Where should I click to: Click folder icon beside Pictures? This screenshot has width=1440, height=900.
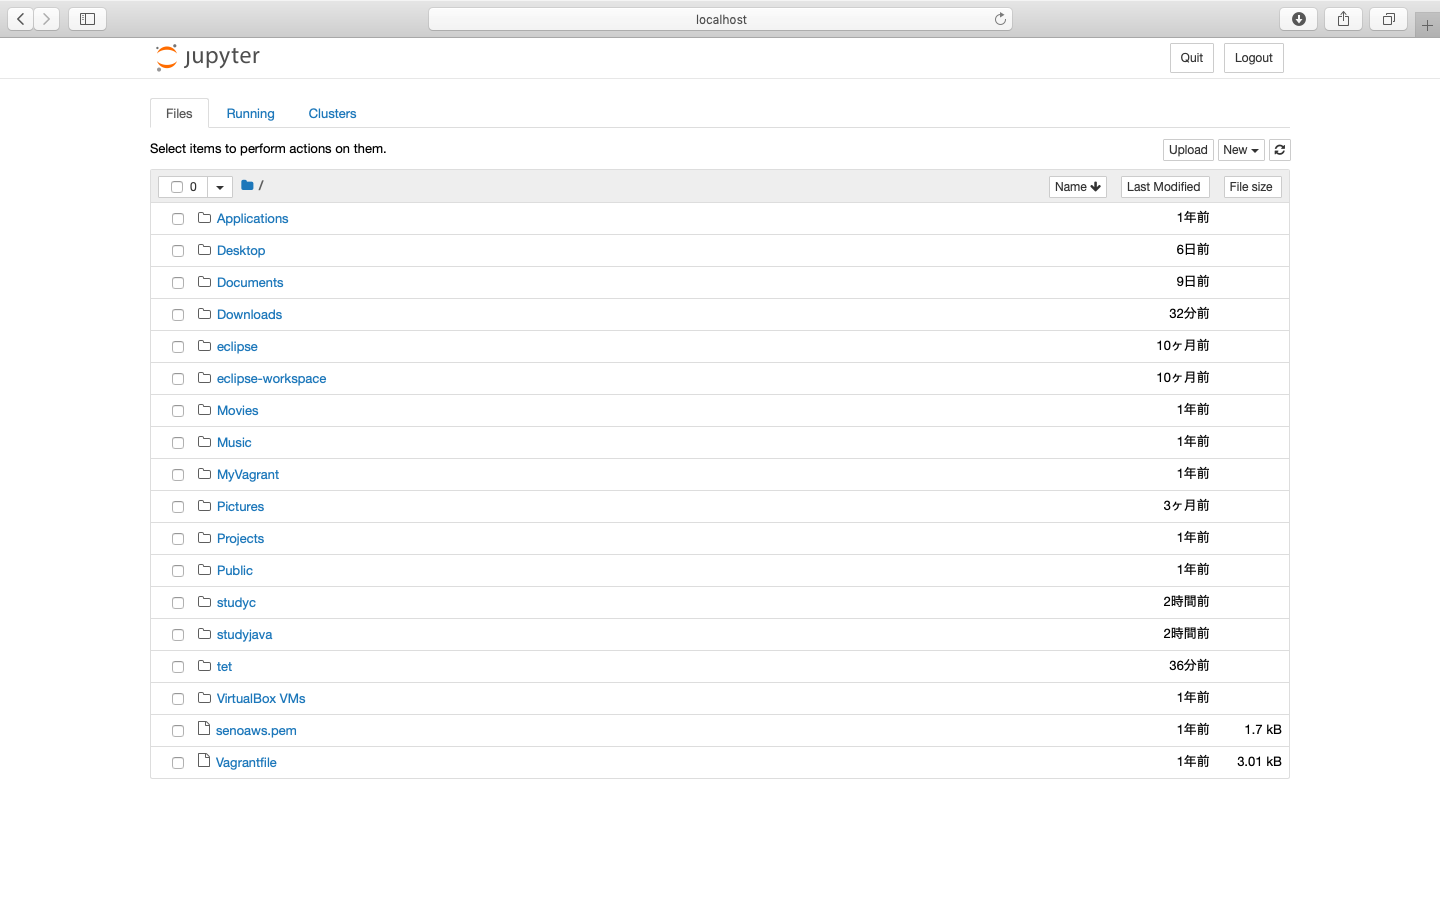point(204,506)
